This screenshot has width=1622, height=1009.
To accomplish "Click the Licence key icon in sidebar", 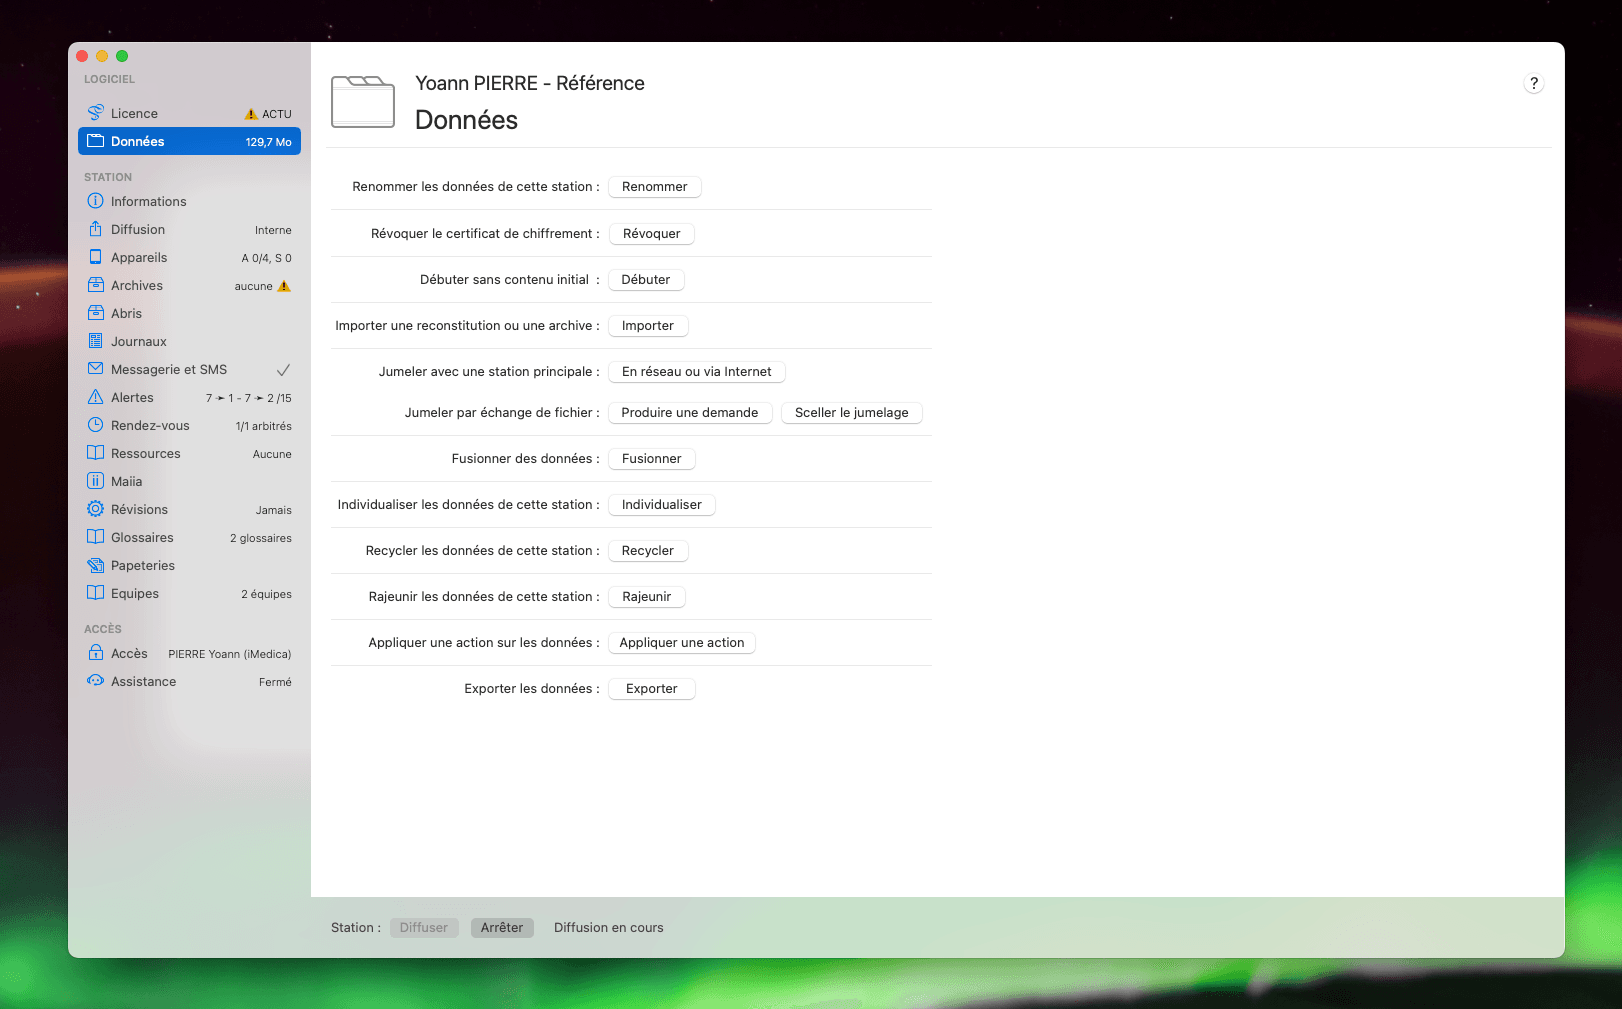I will pyautogui.click(x=96, y=113).
